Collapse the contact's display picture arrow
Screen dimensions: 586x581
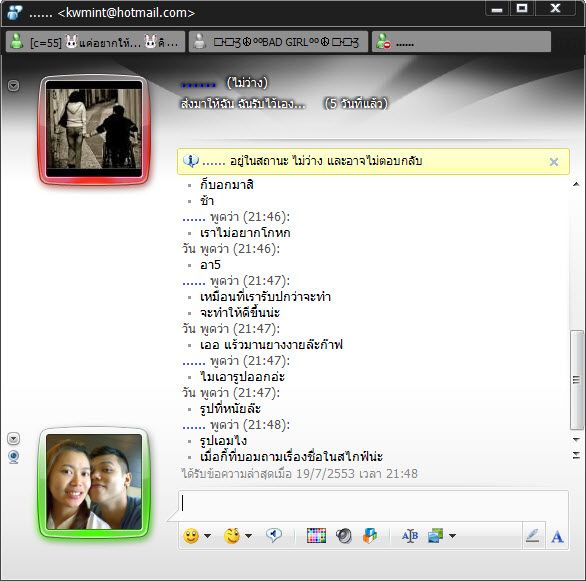13,86
